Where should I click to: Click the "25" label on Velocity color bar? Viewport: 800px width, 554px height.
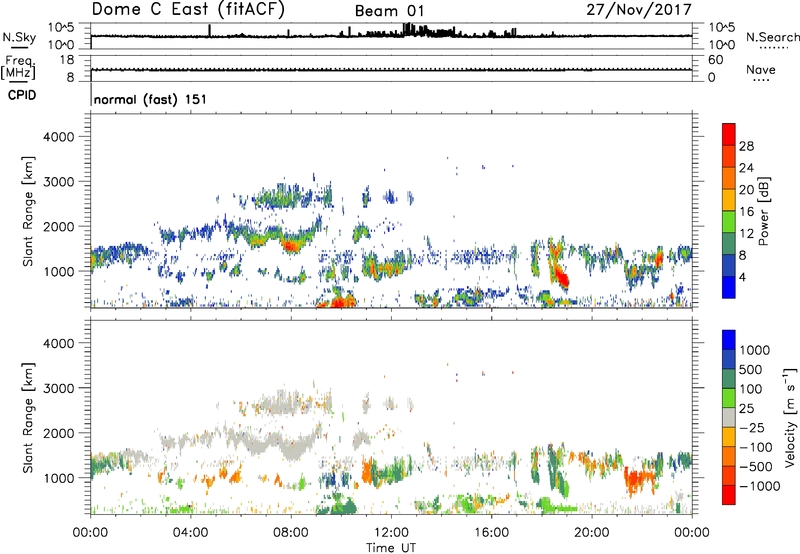(x=746, y=408)
